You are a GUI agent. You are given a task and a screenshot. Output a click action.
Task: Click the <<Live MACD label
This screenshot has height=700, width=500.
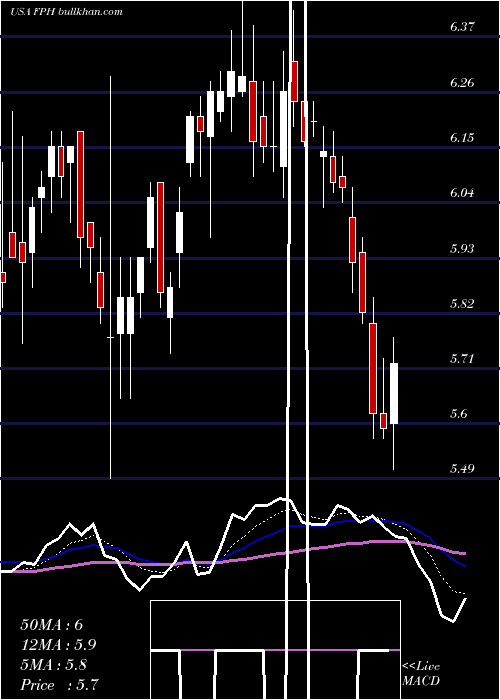421,673
